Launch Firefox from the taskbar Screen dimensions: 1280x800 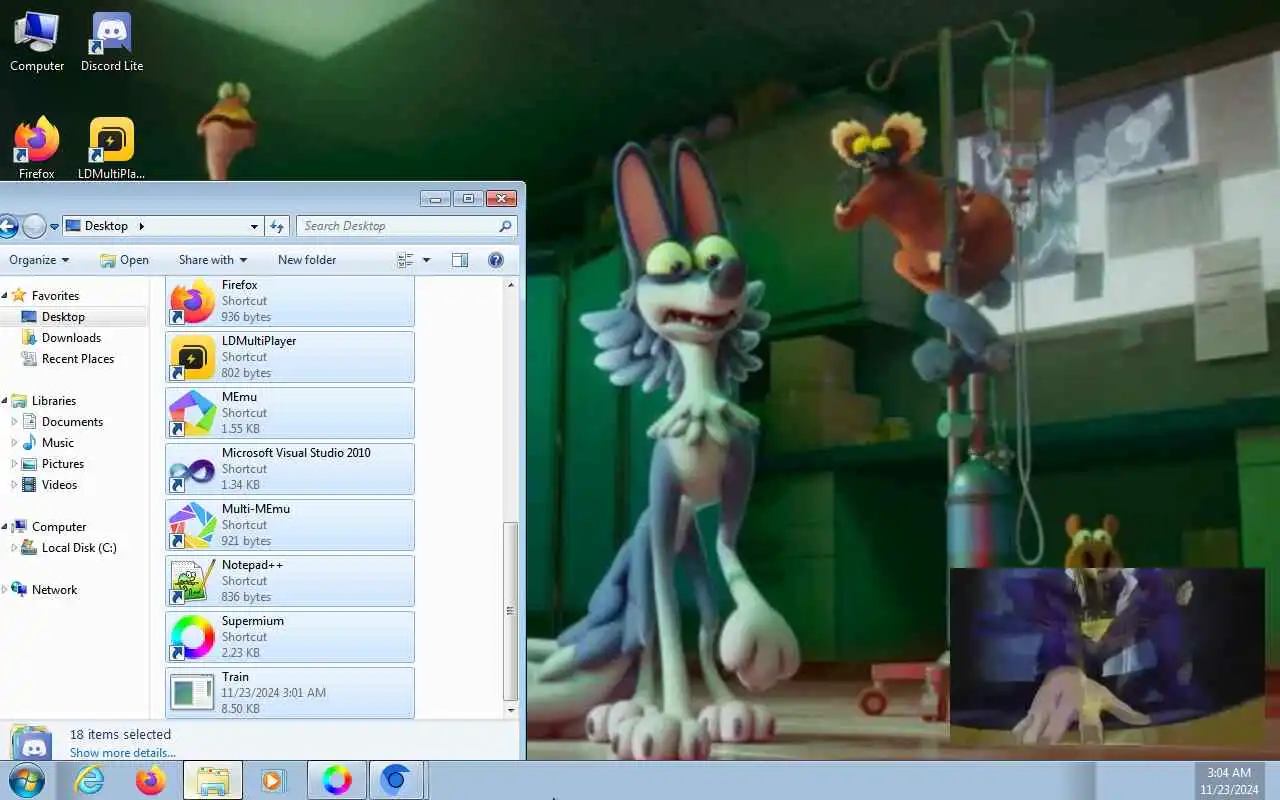(151, 780)
